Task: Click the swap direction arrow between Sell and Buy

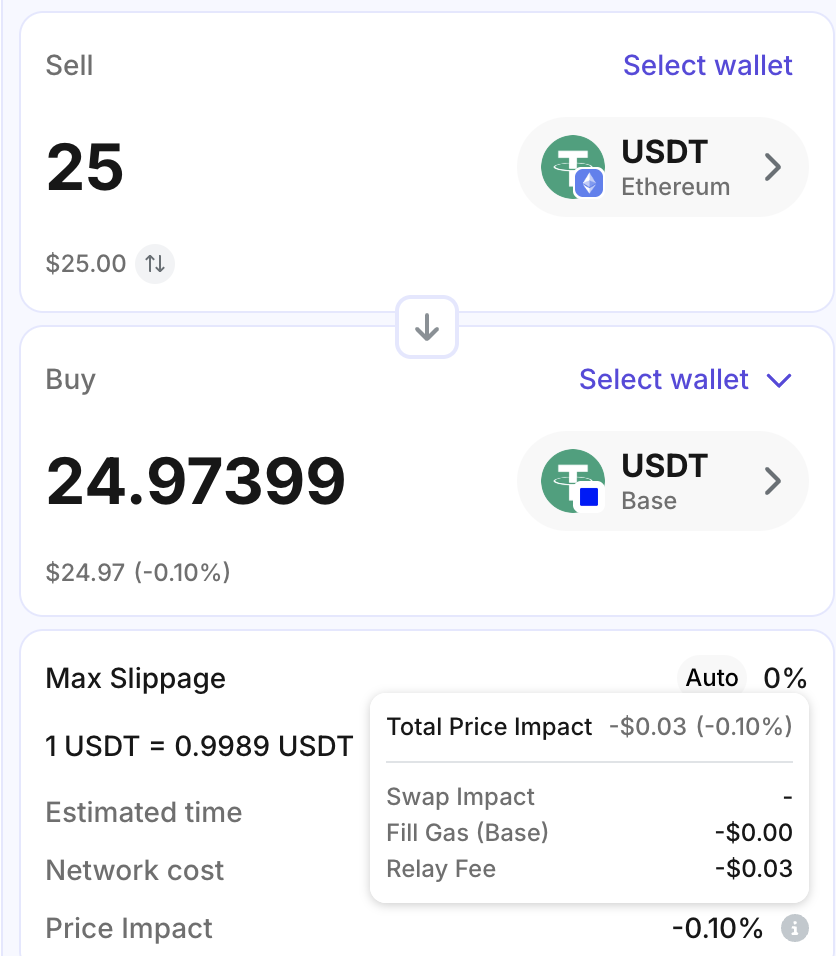Action: [427, 327]
